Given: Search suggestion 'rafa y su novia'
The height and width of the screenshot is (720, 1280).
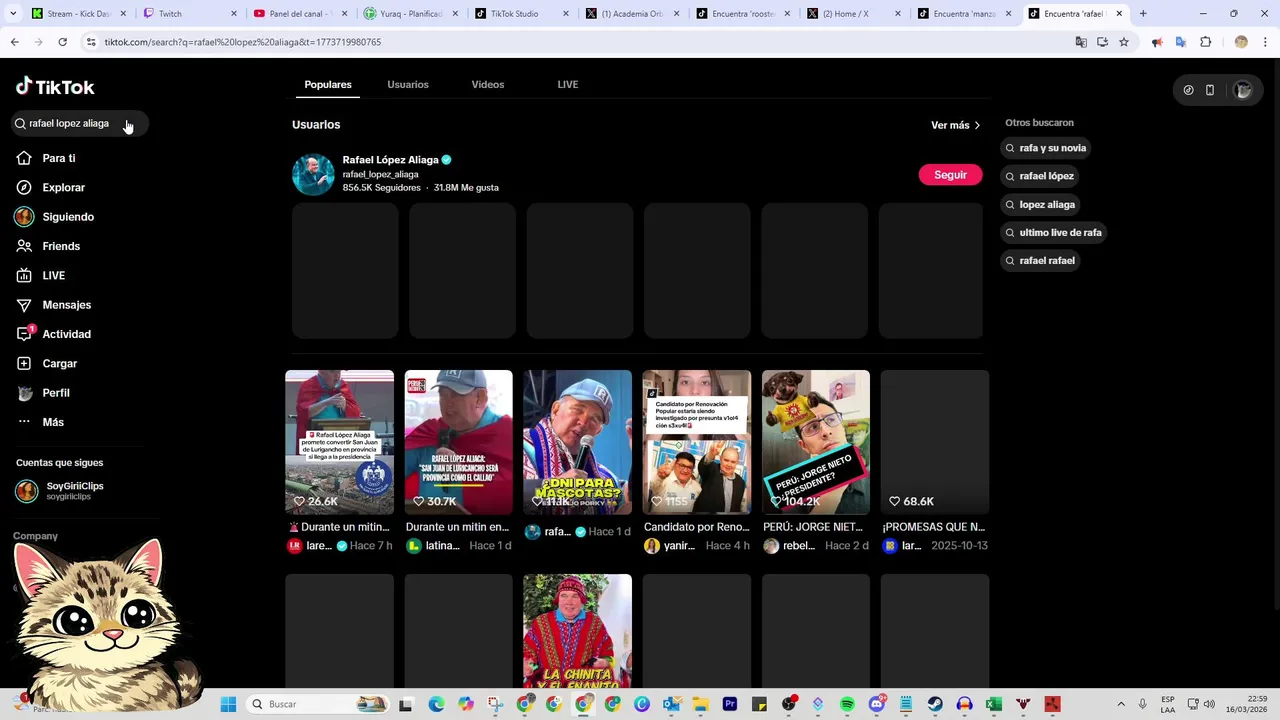Looking at the screenshot, I should coord(1046,148).
